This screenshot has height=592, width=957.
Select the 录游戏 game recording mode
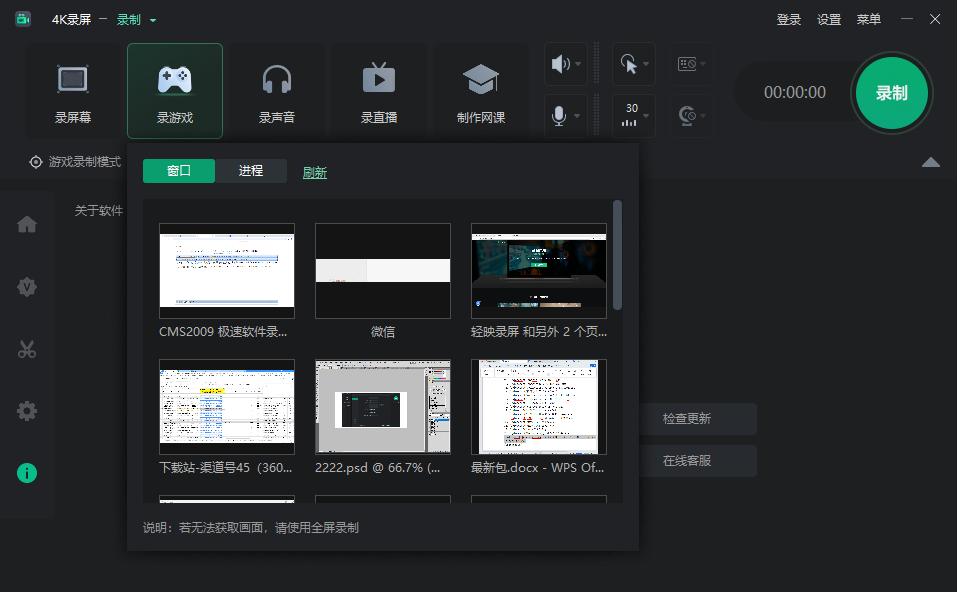[x=175, y=90]
